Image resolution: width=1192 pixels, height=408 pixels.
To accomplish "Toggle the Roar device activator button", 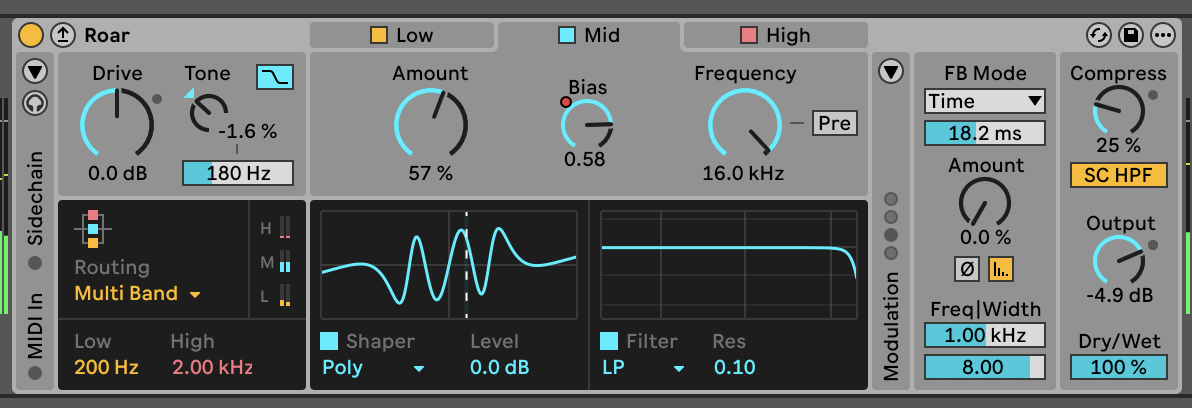I will coord(31,35).
